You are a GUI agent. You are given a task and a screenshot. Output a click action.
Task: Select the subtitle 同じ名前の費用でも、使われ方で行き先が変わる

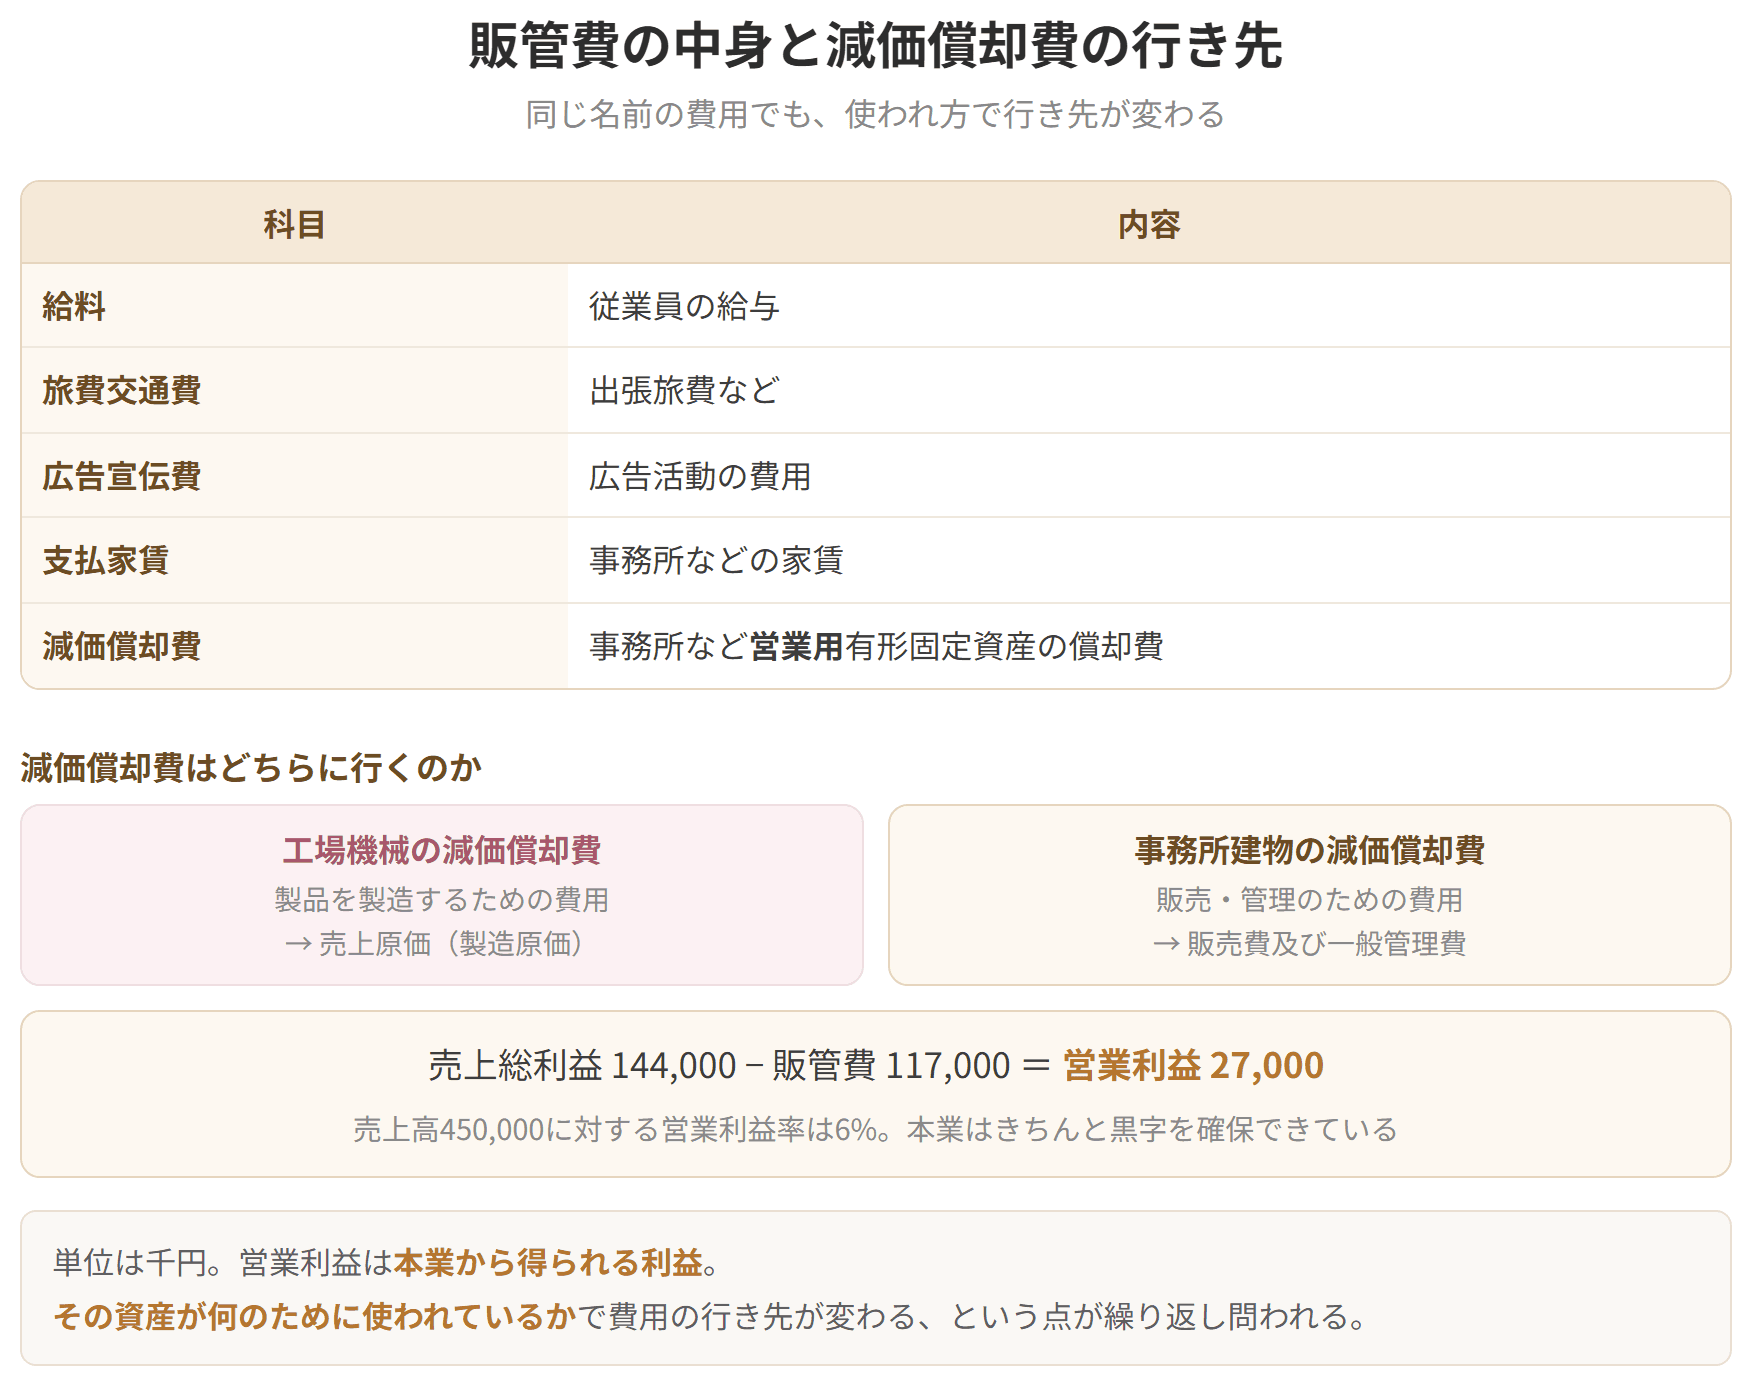[x=875, y=115]
